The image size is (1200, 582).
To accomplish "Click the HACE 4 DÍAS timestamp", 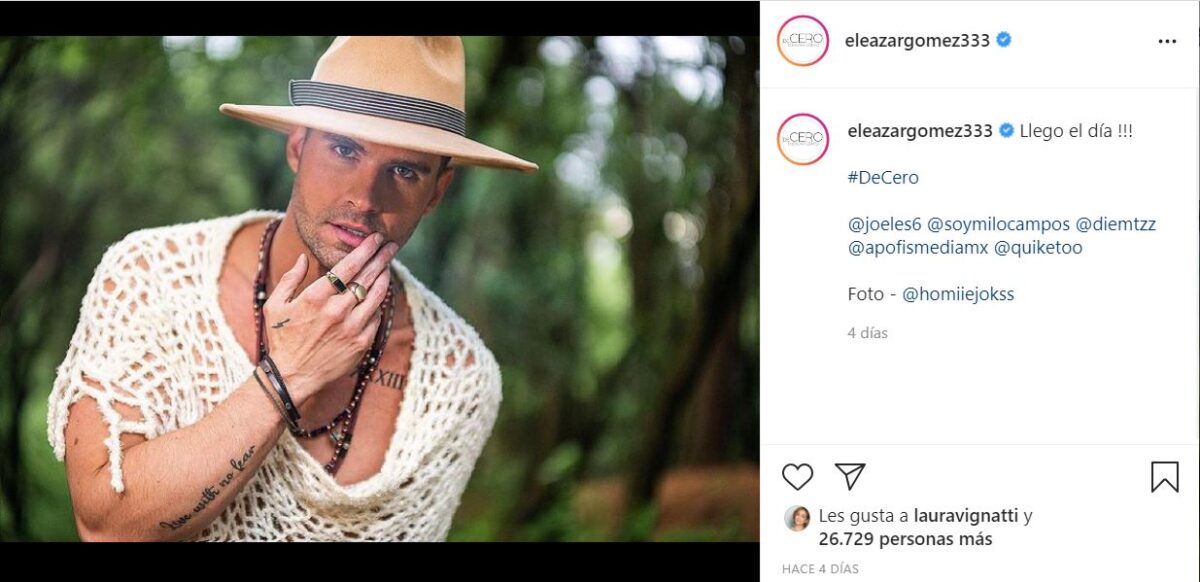I will coord(820,569).
